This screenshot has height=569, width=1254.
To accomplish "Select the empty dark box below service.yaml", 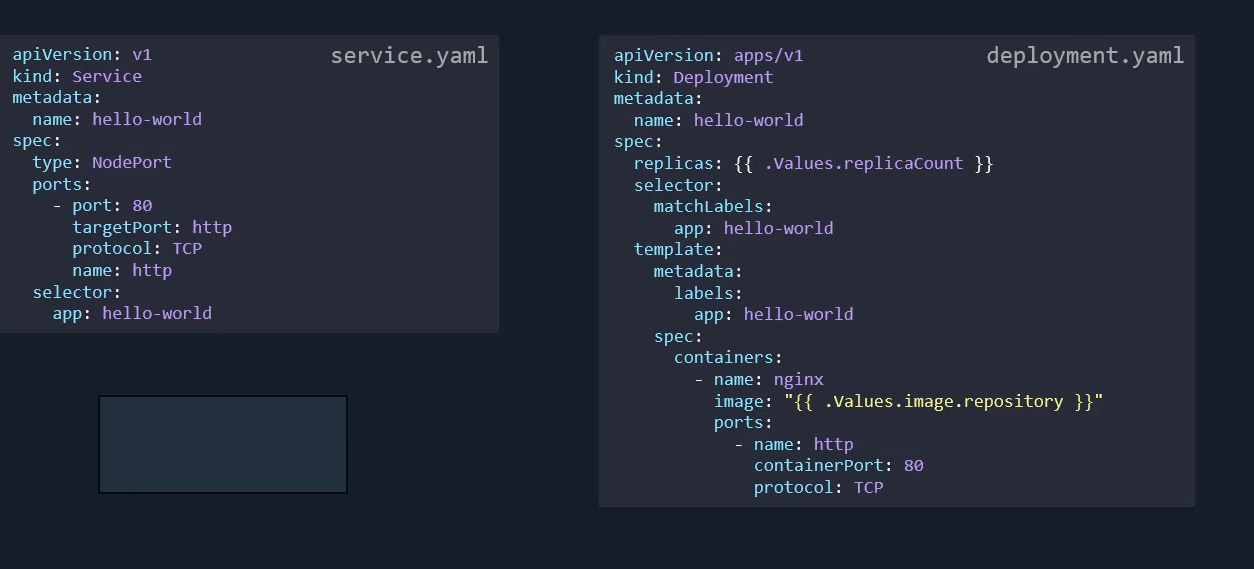I will (x=223, y=444).
